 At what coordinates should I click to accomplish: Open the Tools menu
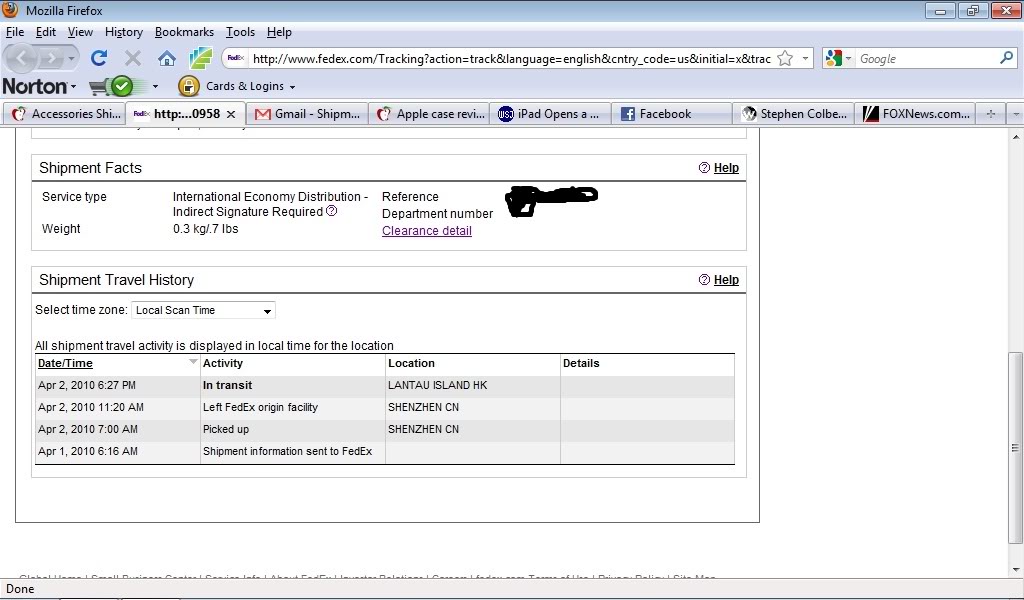click(240, 32)
